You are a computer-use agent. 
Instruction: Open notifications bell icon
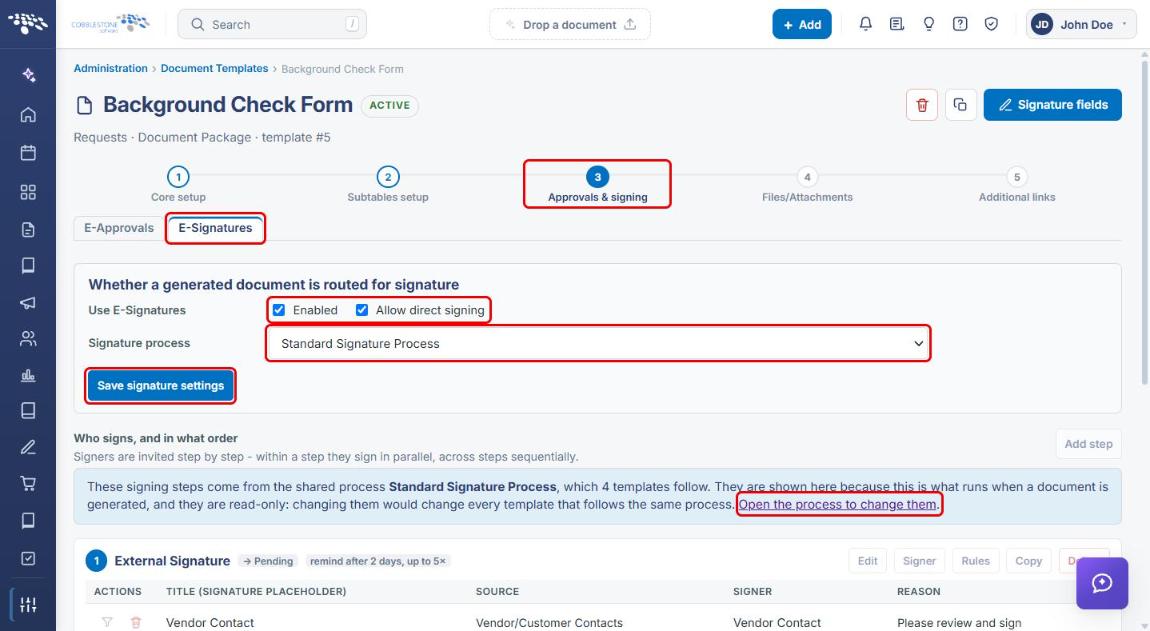click(865, 24)
